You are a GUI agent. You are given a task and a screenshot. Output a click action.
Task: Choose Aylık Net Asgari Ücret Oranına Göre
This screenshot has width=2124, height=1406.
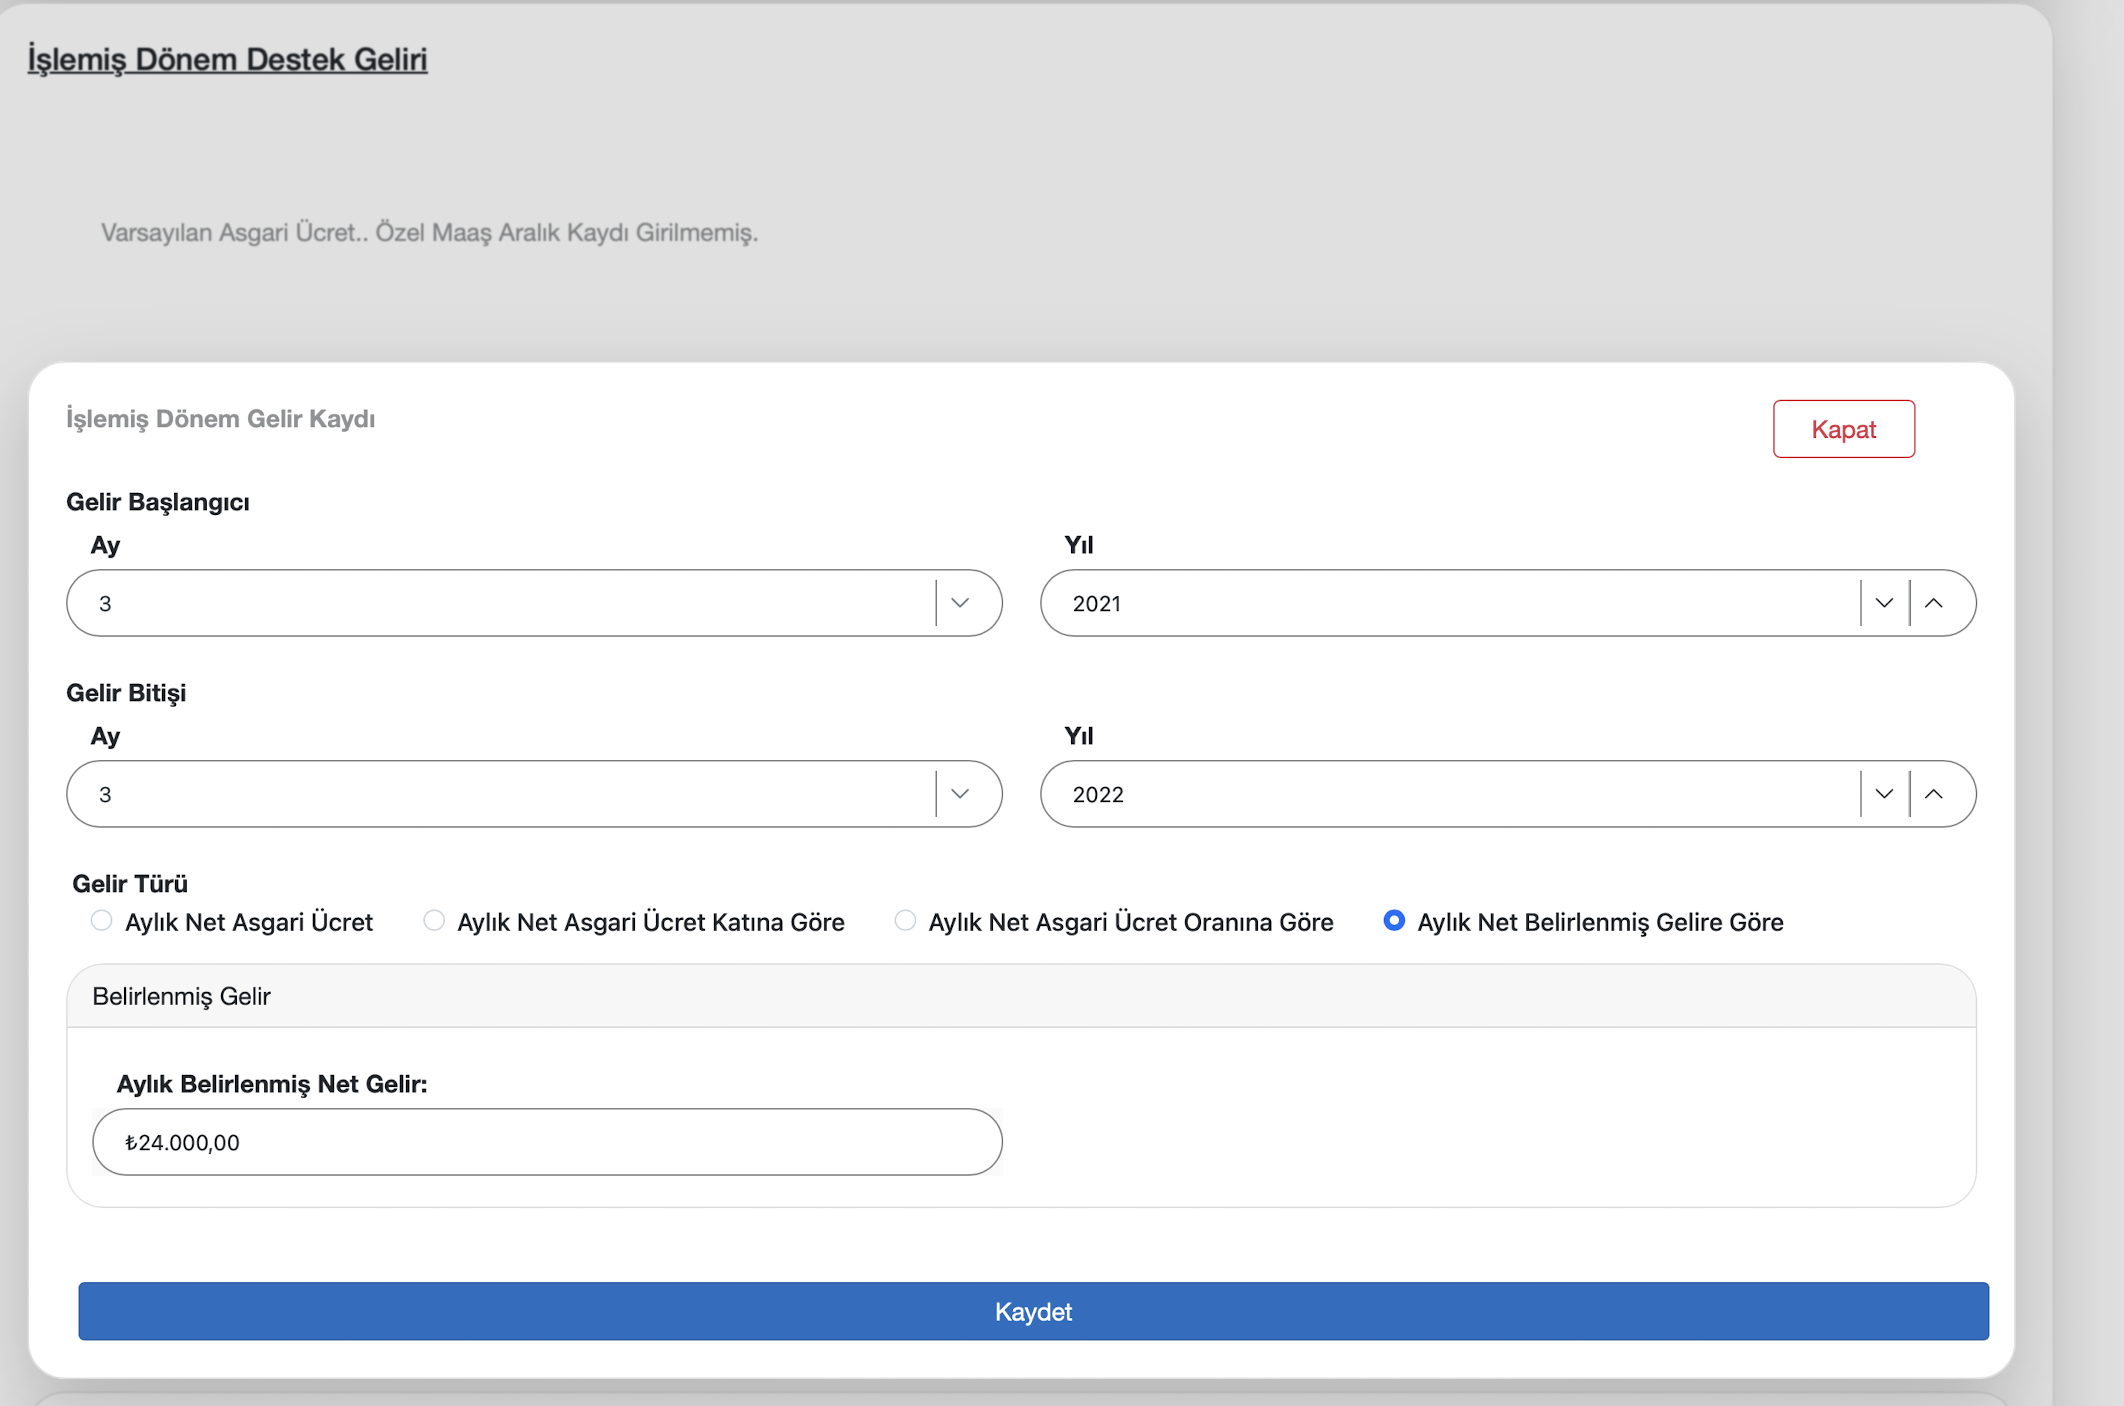(905, 921)
